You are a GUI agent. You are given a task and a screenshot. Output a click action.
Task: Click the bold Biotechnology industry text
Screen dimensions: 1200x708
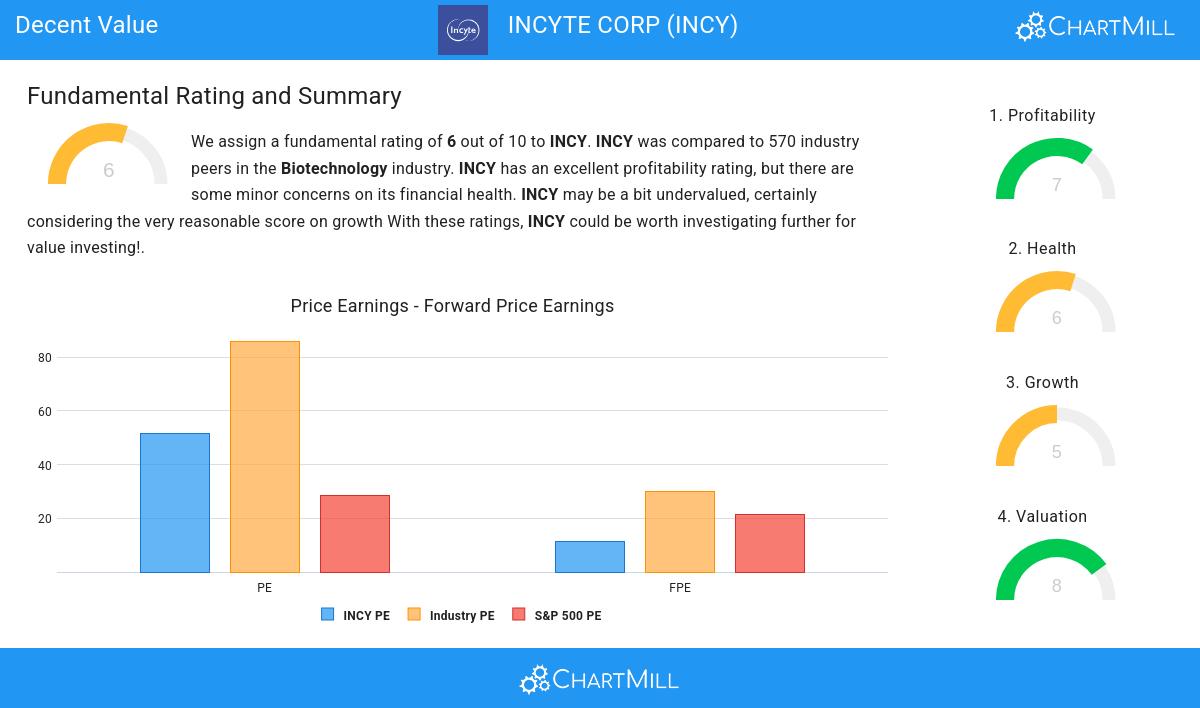coord(334,169)
